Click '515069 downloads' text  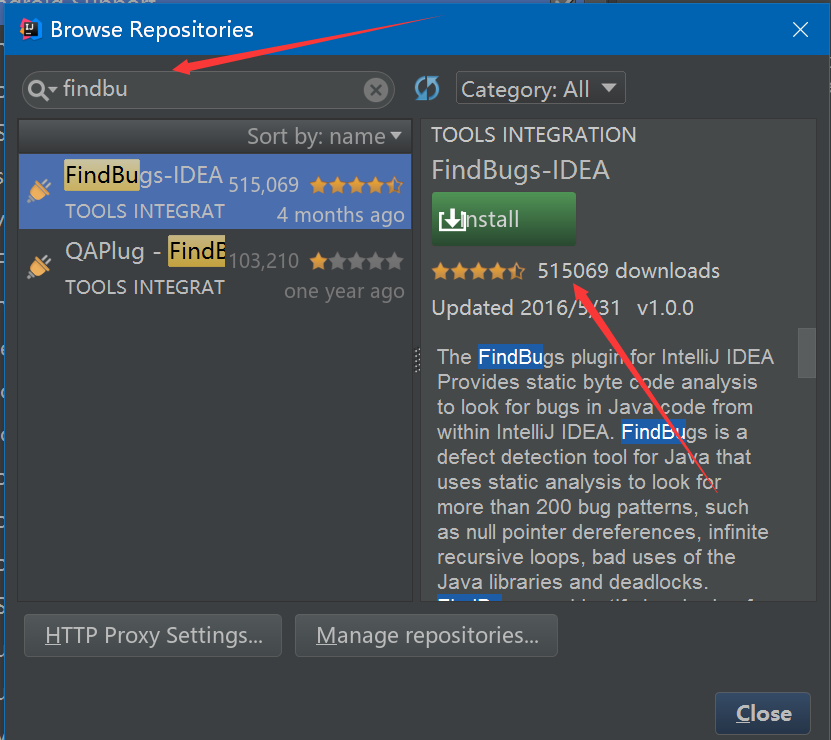(x=629, y=271)
